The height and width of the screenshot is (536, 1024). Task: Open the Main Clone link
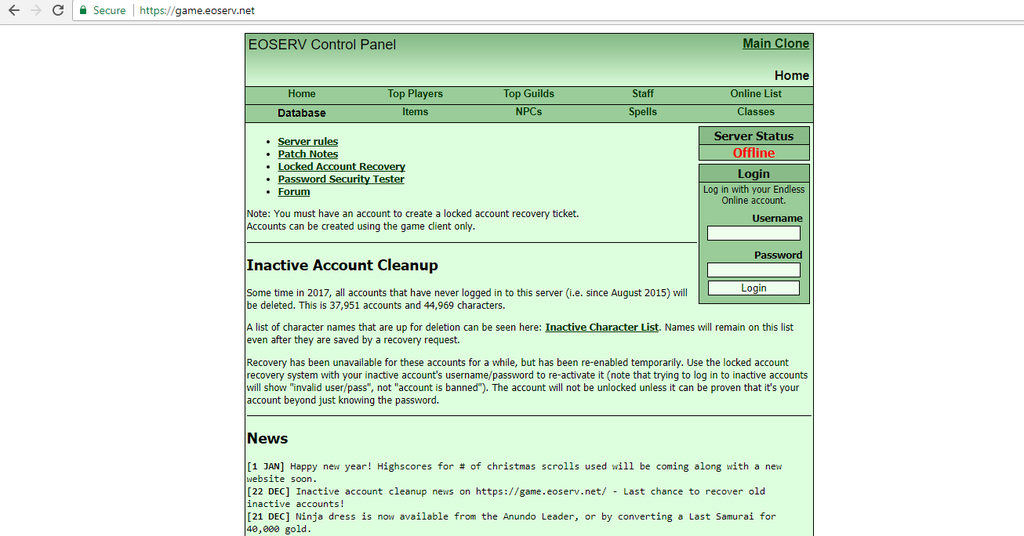tap(775, 44)
